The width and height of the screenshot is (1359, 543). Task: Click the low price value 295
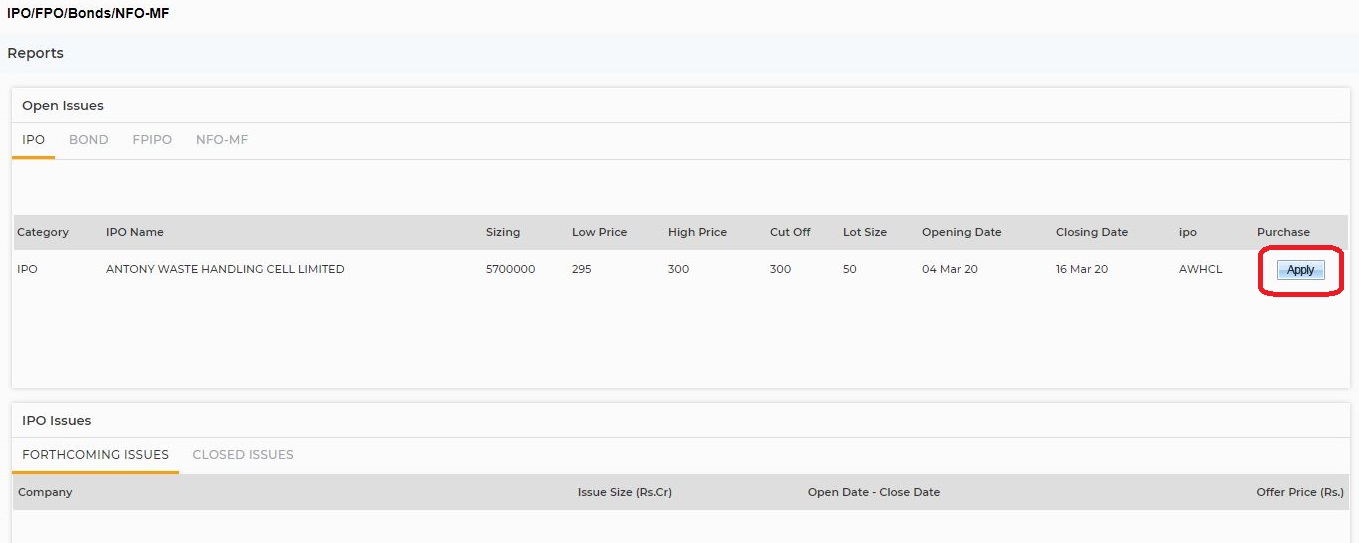[x=581, y=269]
